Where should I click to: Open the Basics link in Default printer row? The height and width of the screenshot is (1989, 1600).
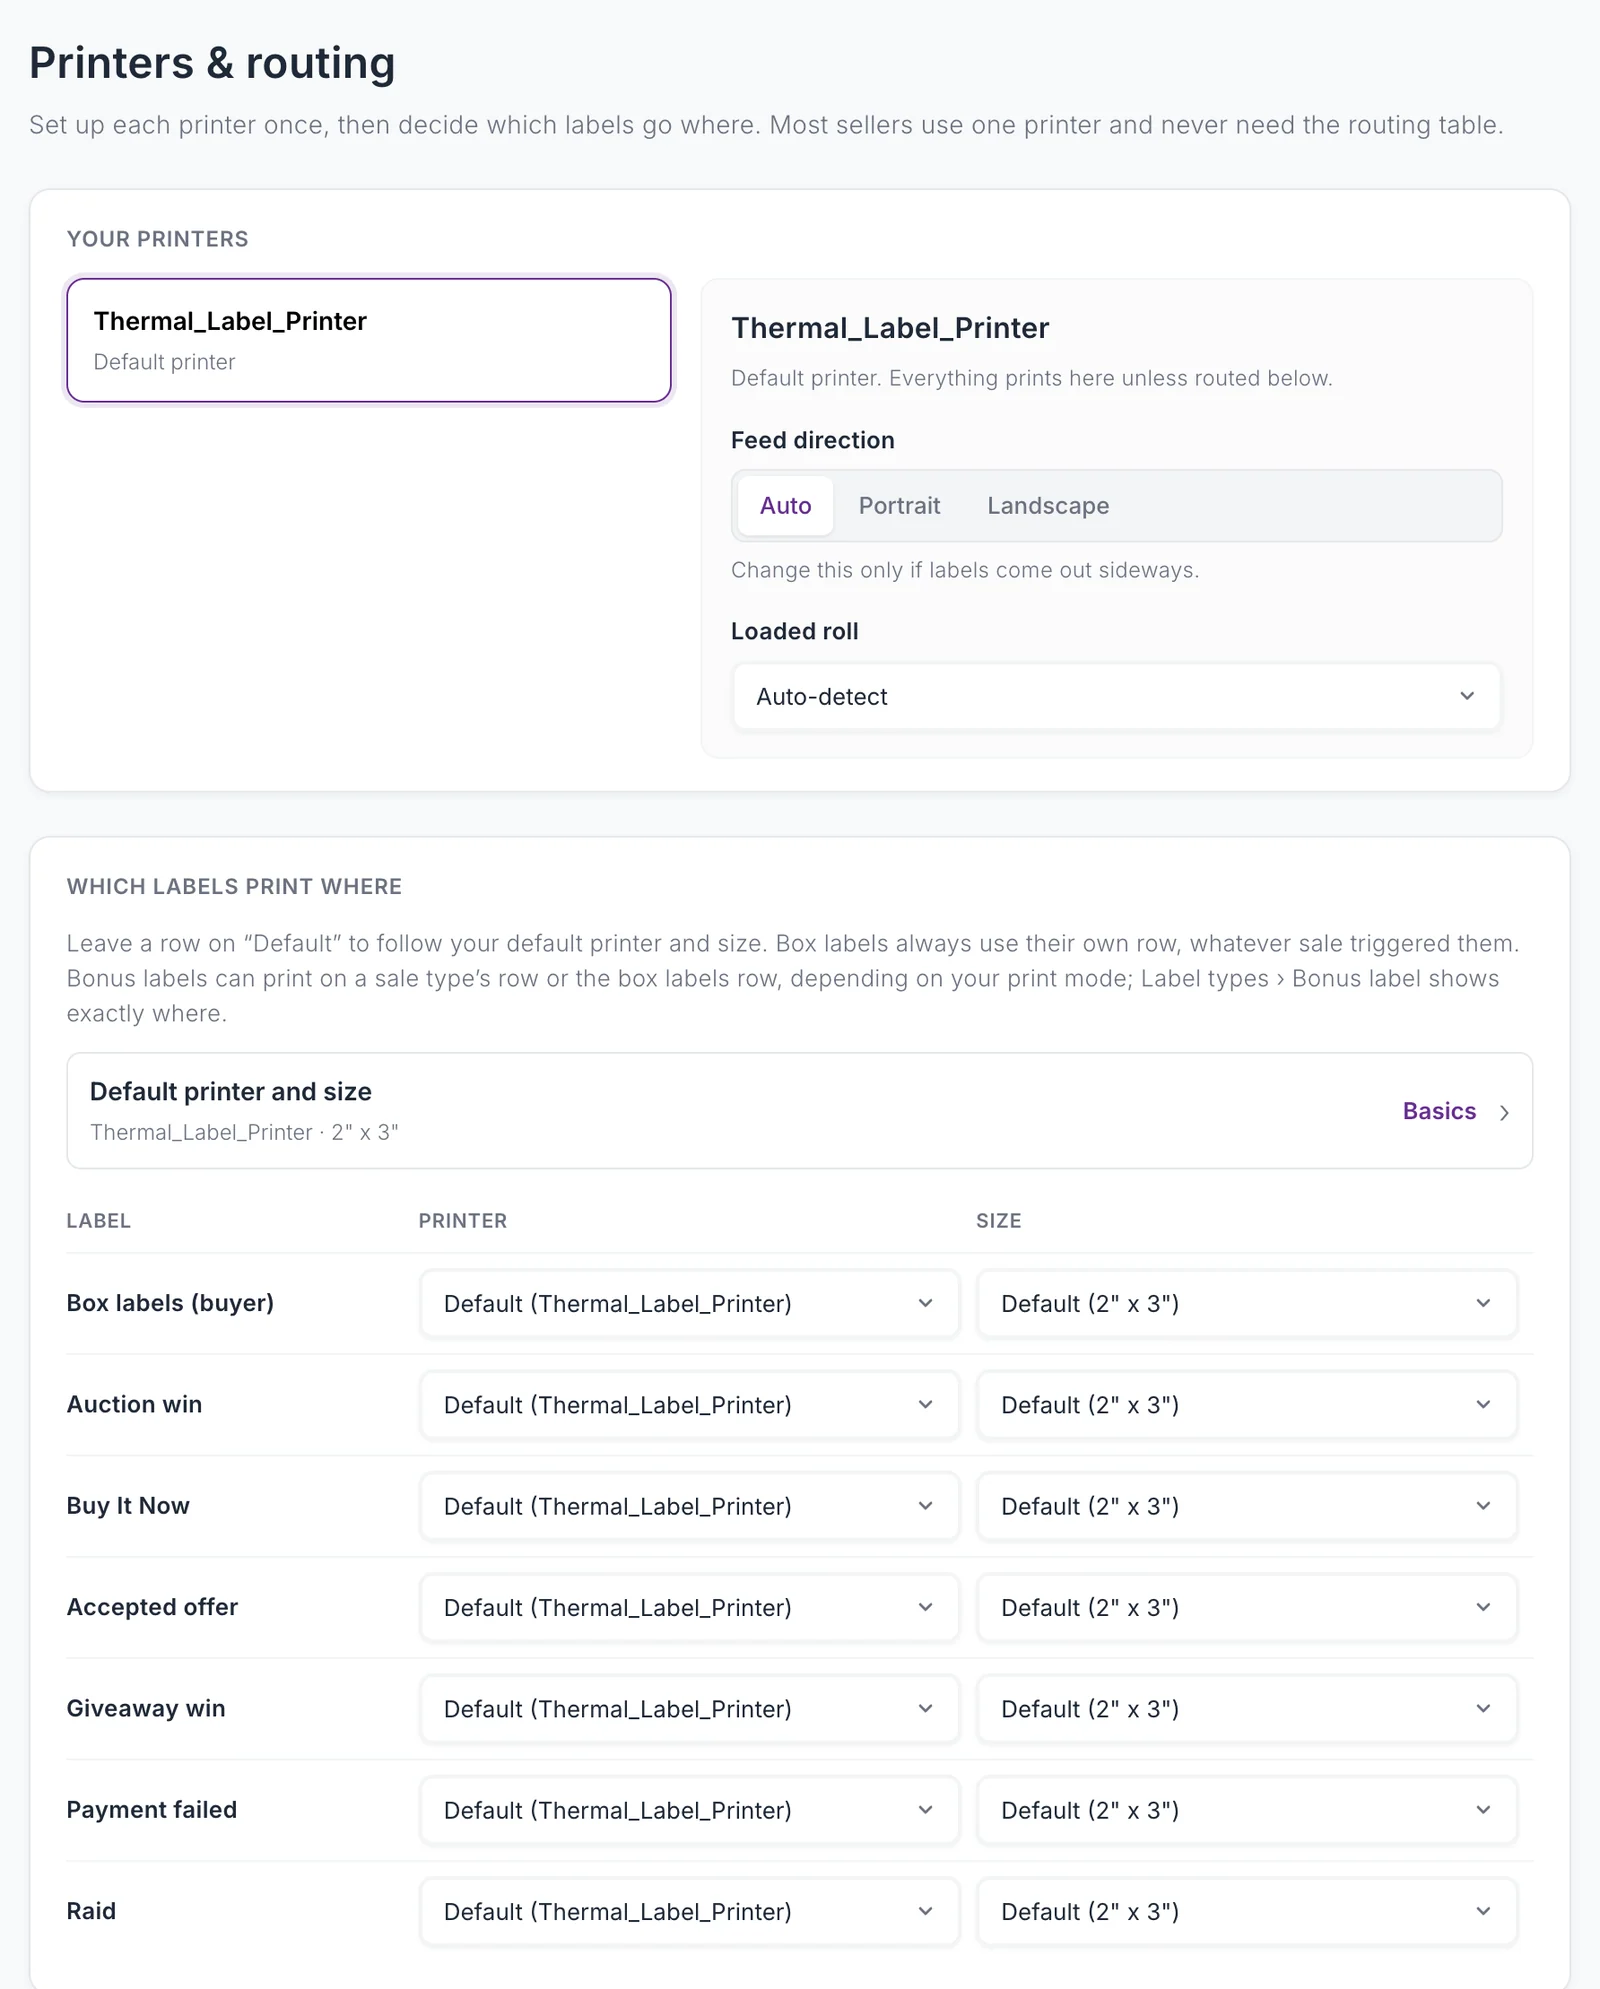coord(1439,1111)
